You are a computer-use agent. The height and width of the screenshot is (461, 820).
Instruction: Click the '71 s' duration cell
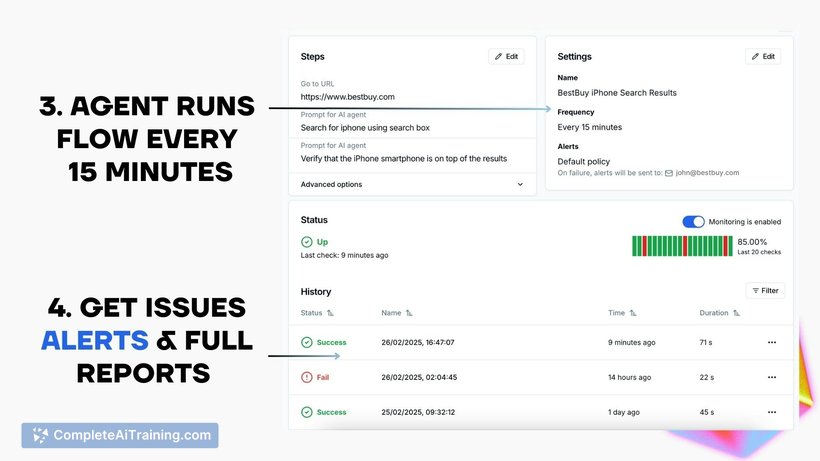705,342
